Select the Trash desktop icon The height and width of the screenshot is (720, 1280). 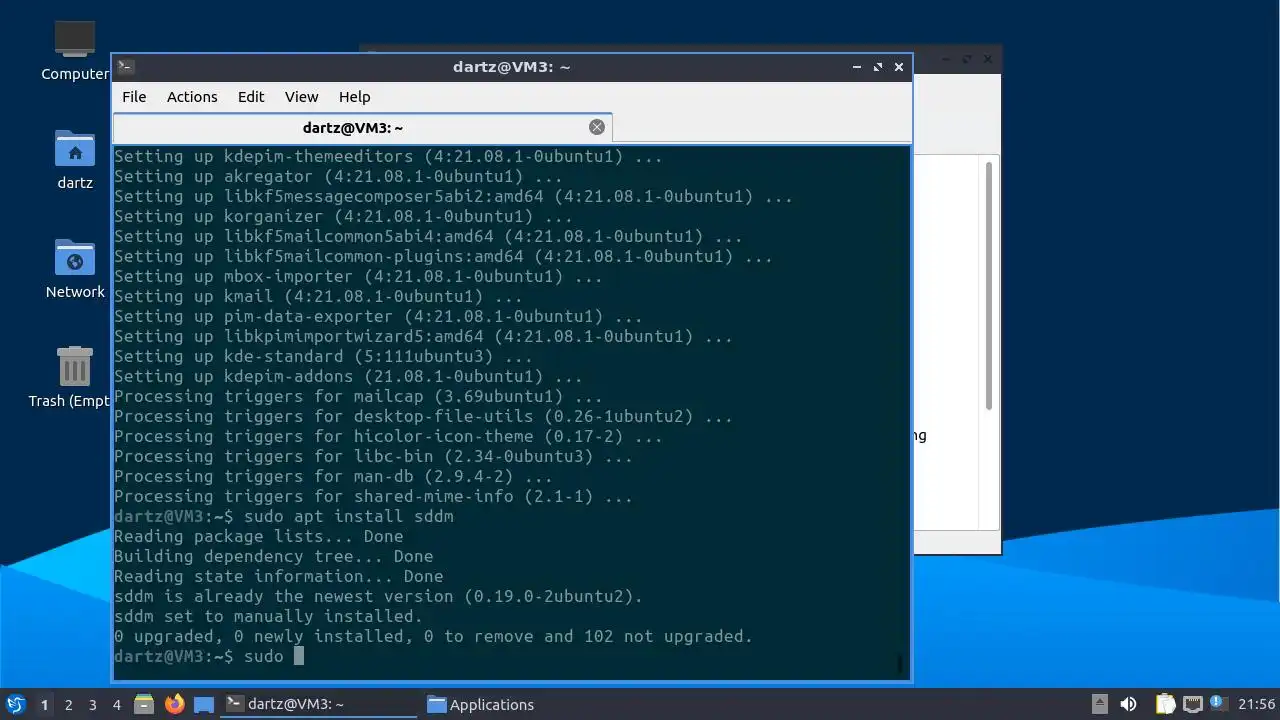[70, 377]
